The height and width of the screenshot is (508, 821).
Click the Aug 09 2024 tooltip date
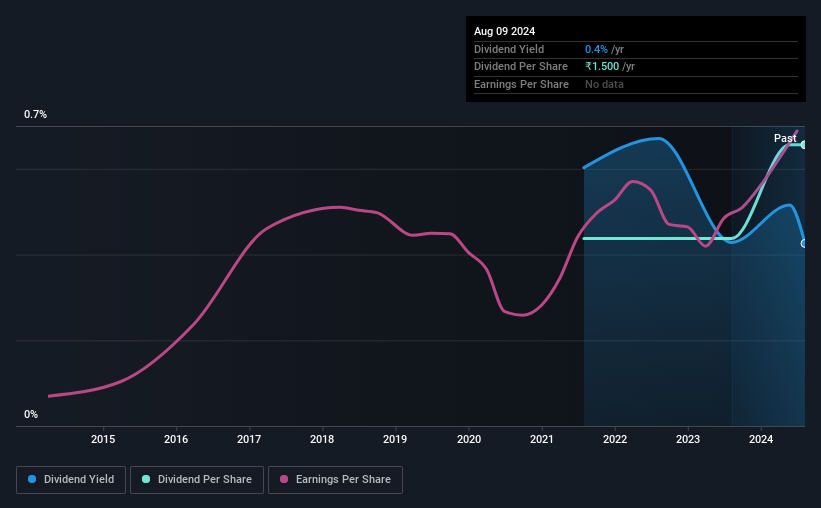point(504,31)
